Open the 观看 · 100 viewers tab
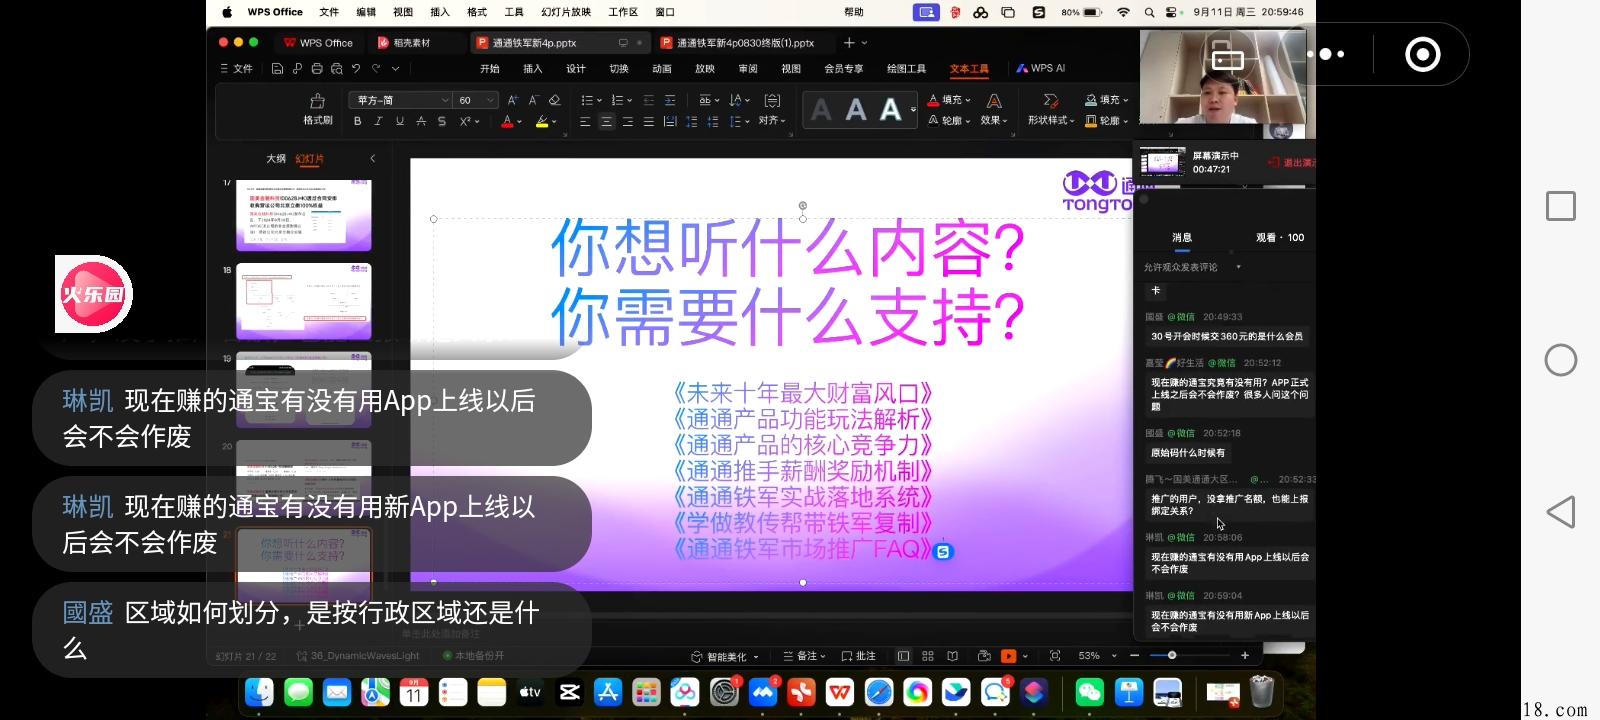1600x720 pixels. coord(1280,238)
